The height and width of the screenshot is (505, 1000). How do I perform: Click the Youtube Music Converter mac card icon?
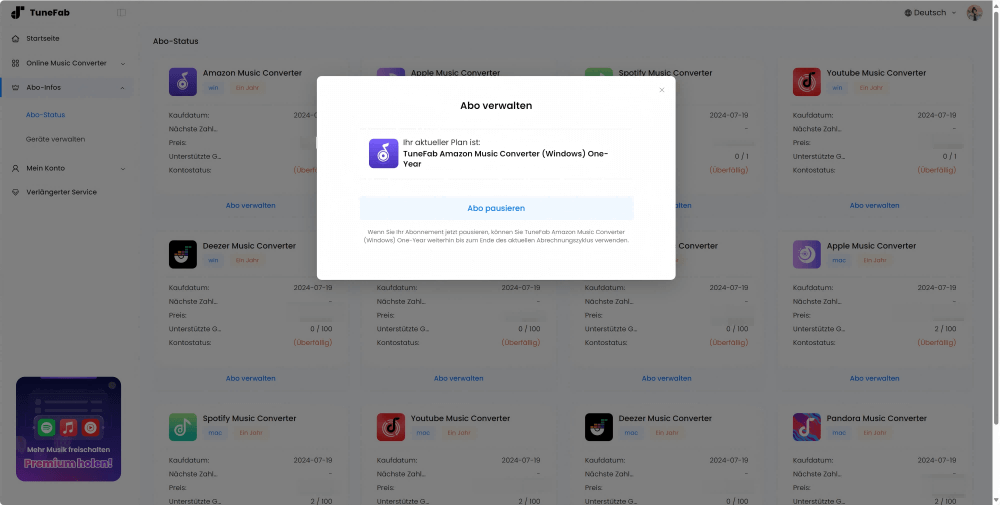pos(391,427)
